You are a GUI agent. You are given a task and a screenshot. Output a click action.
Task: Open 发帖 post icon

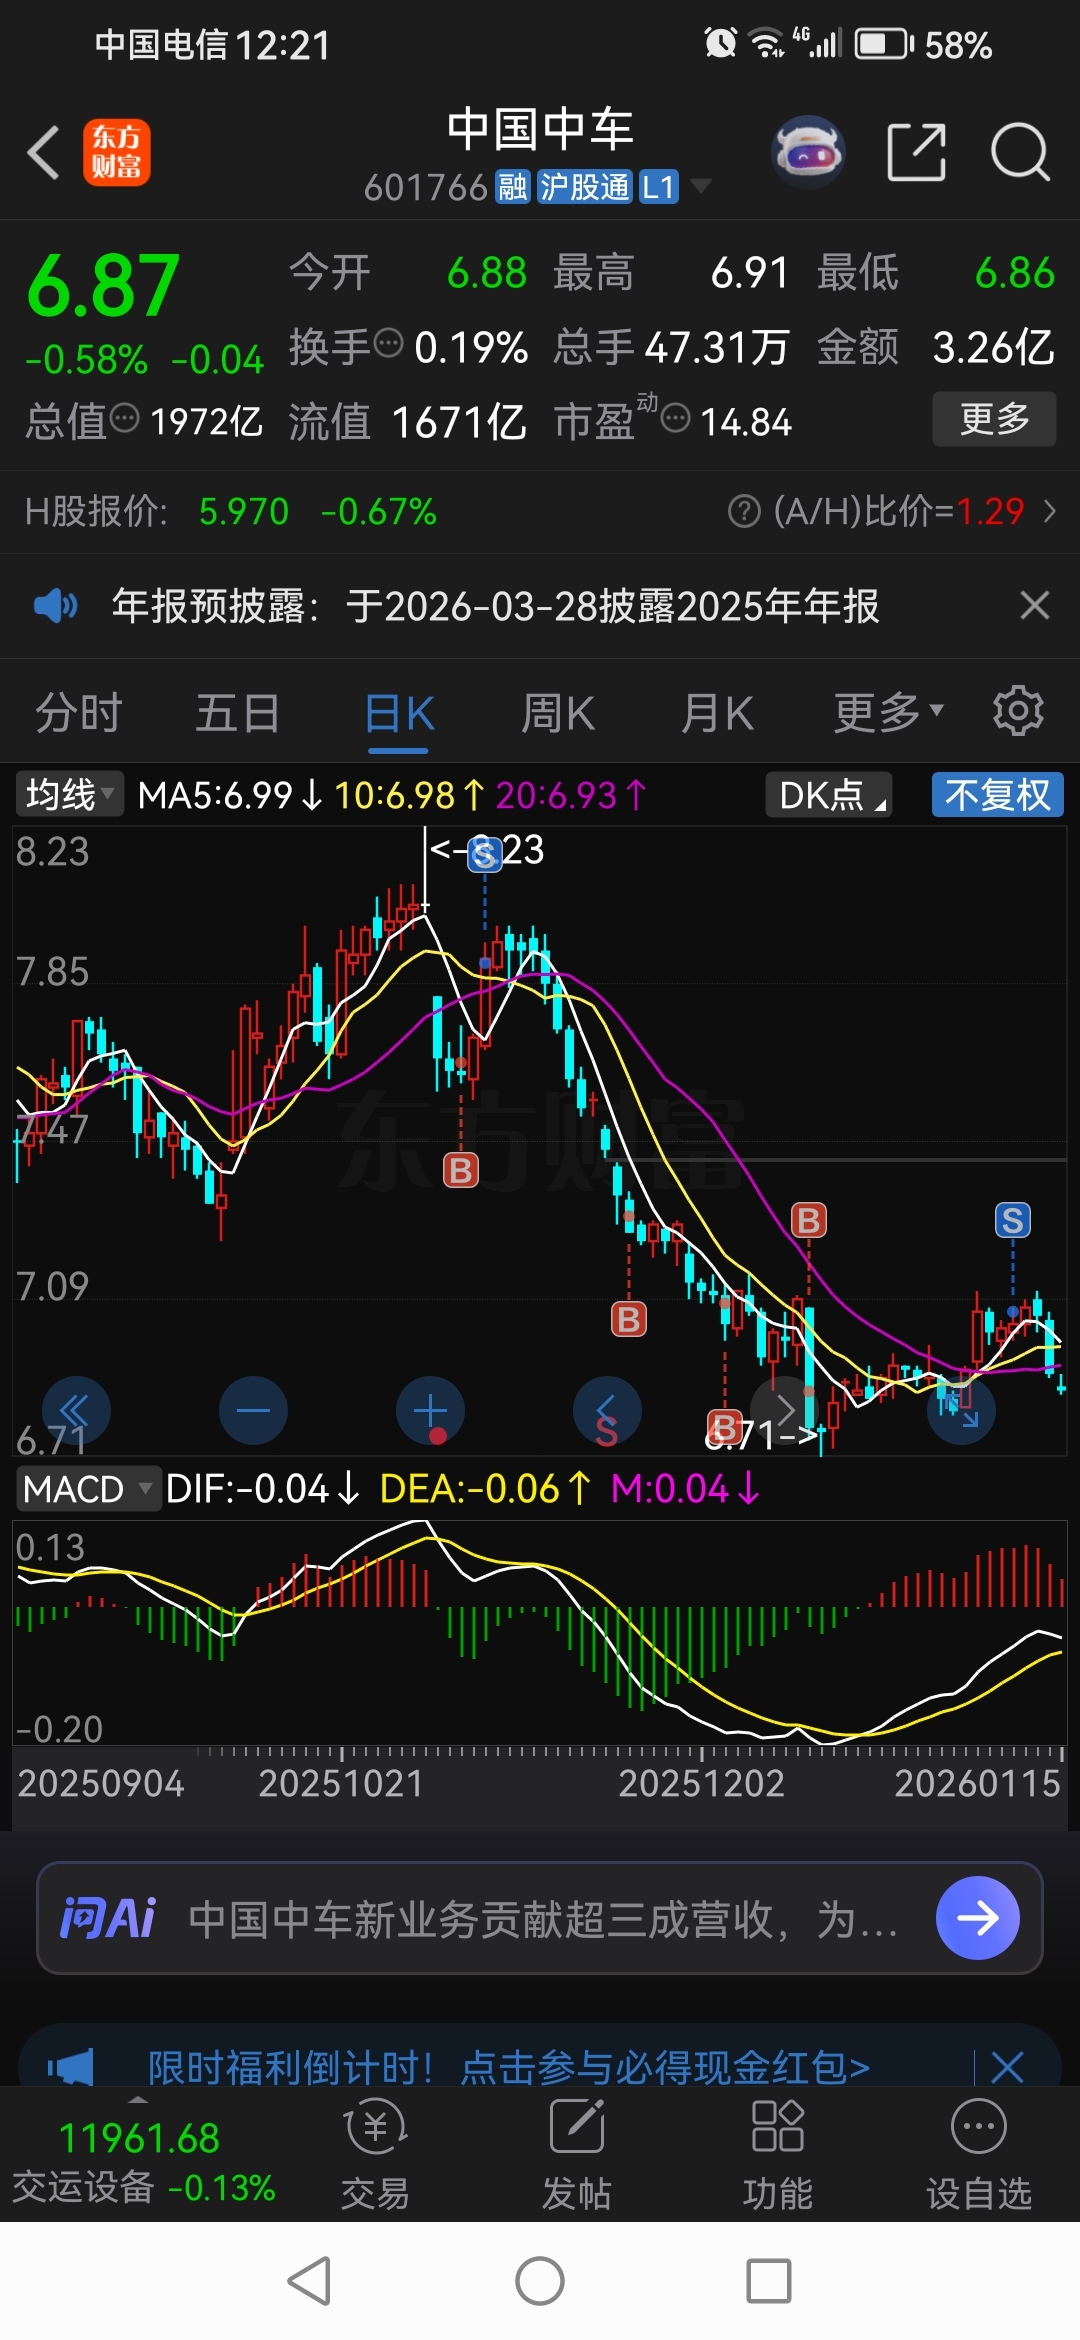(x=576, y=2154)
